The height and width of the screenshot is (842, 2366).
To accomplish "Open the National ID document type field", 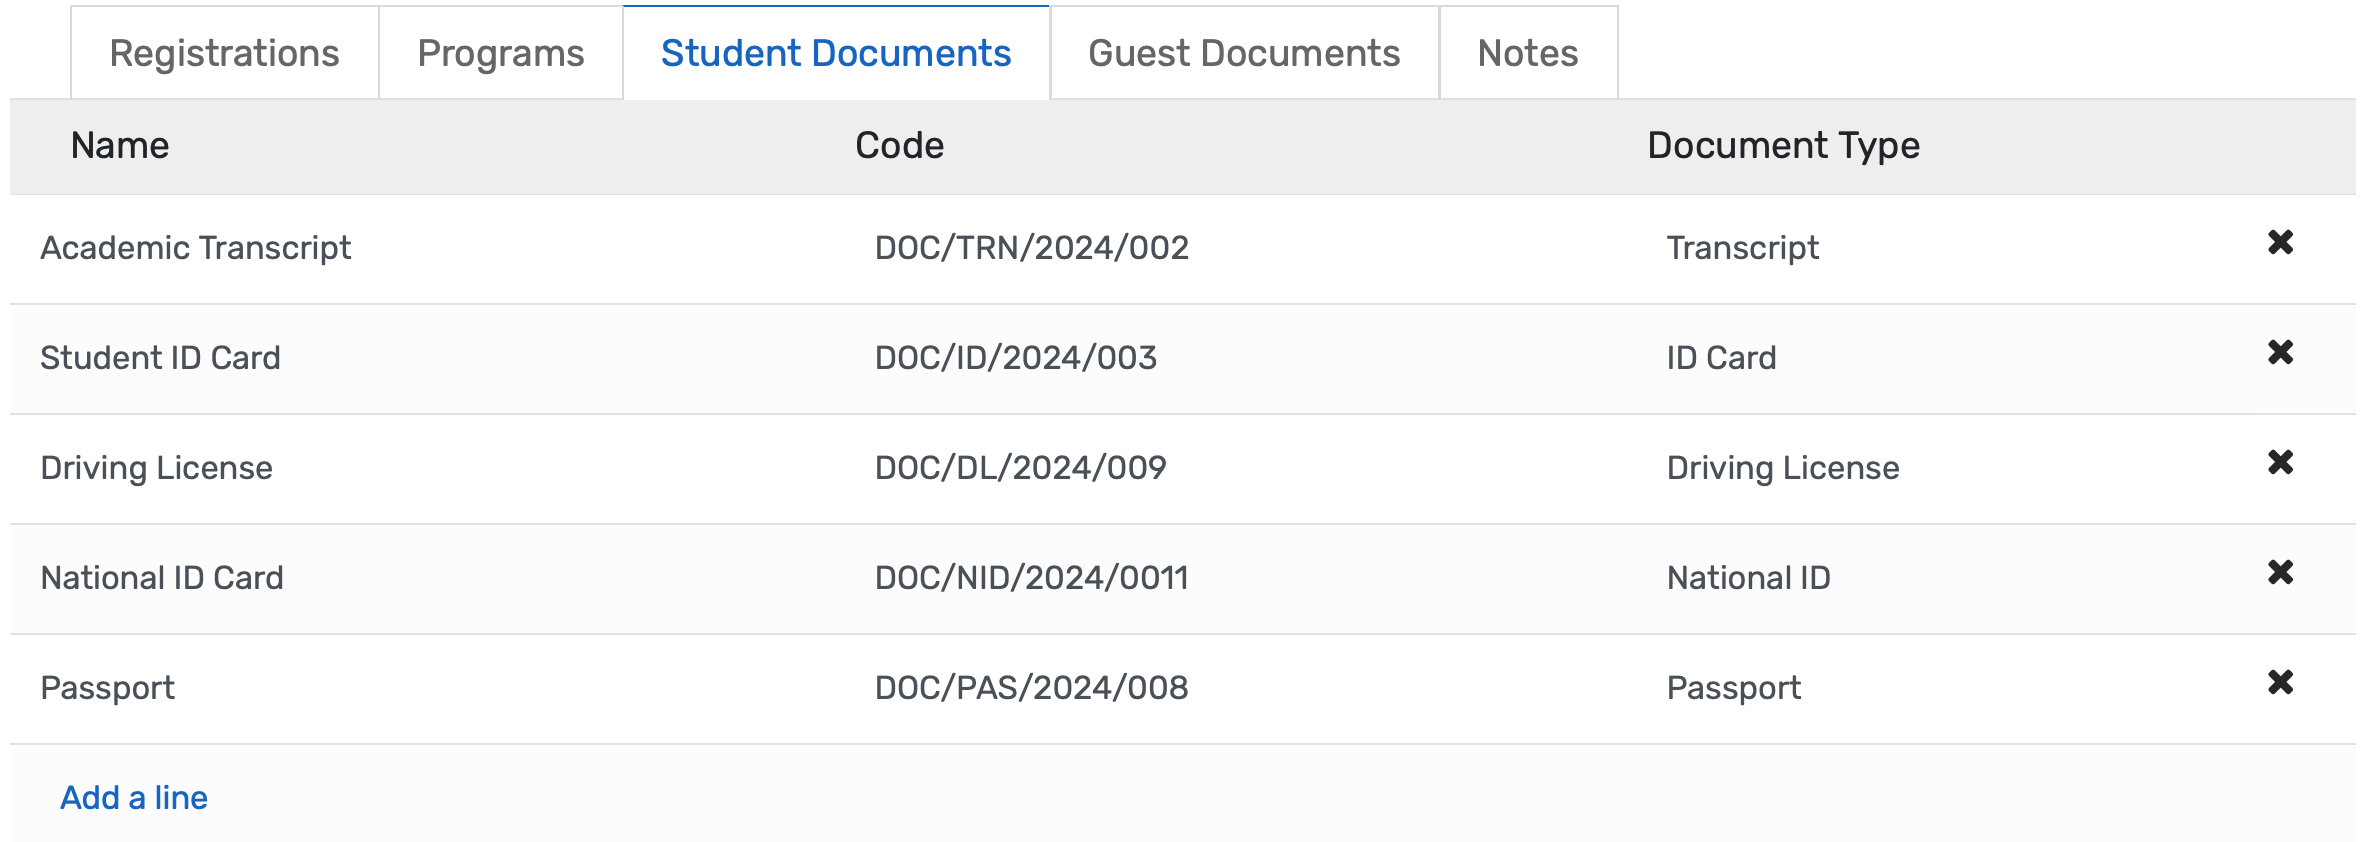I will (x=1748, y=578).
